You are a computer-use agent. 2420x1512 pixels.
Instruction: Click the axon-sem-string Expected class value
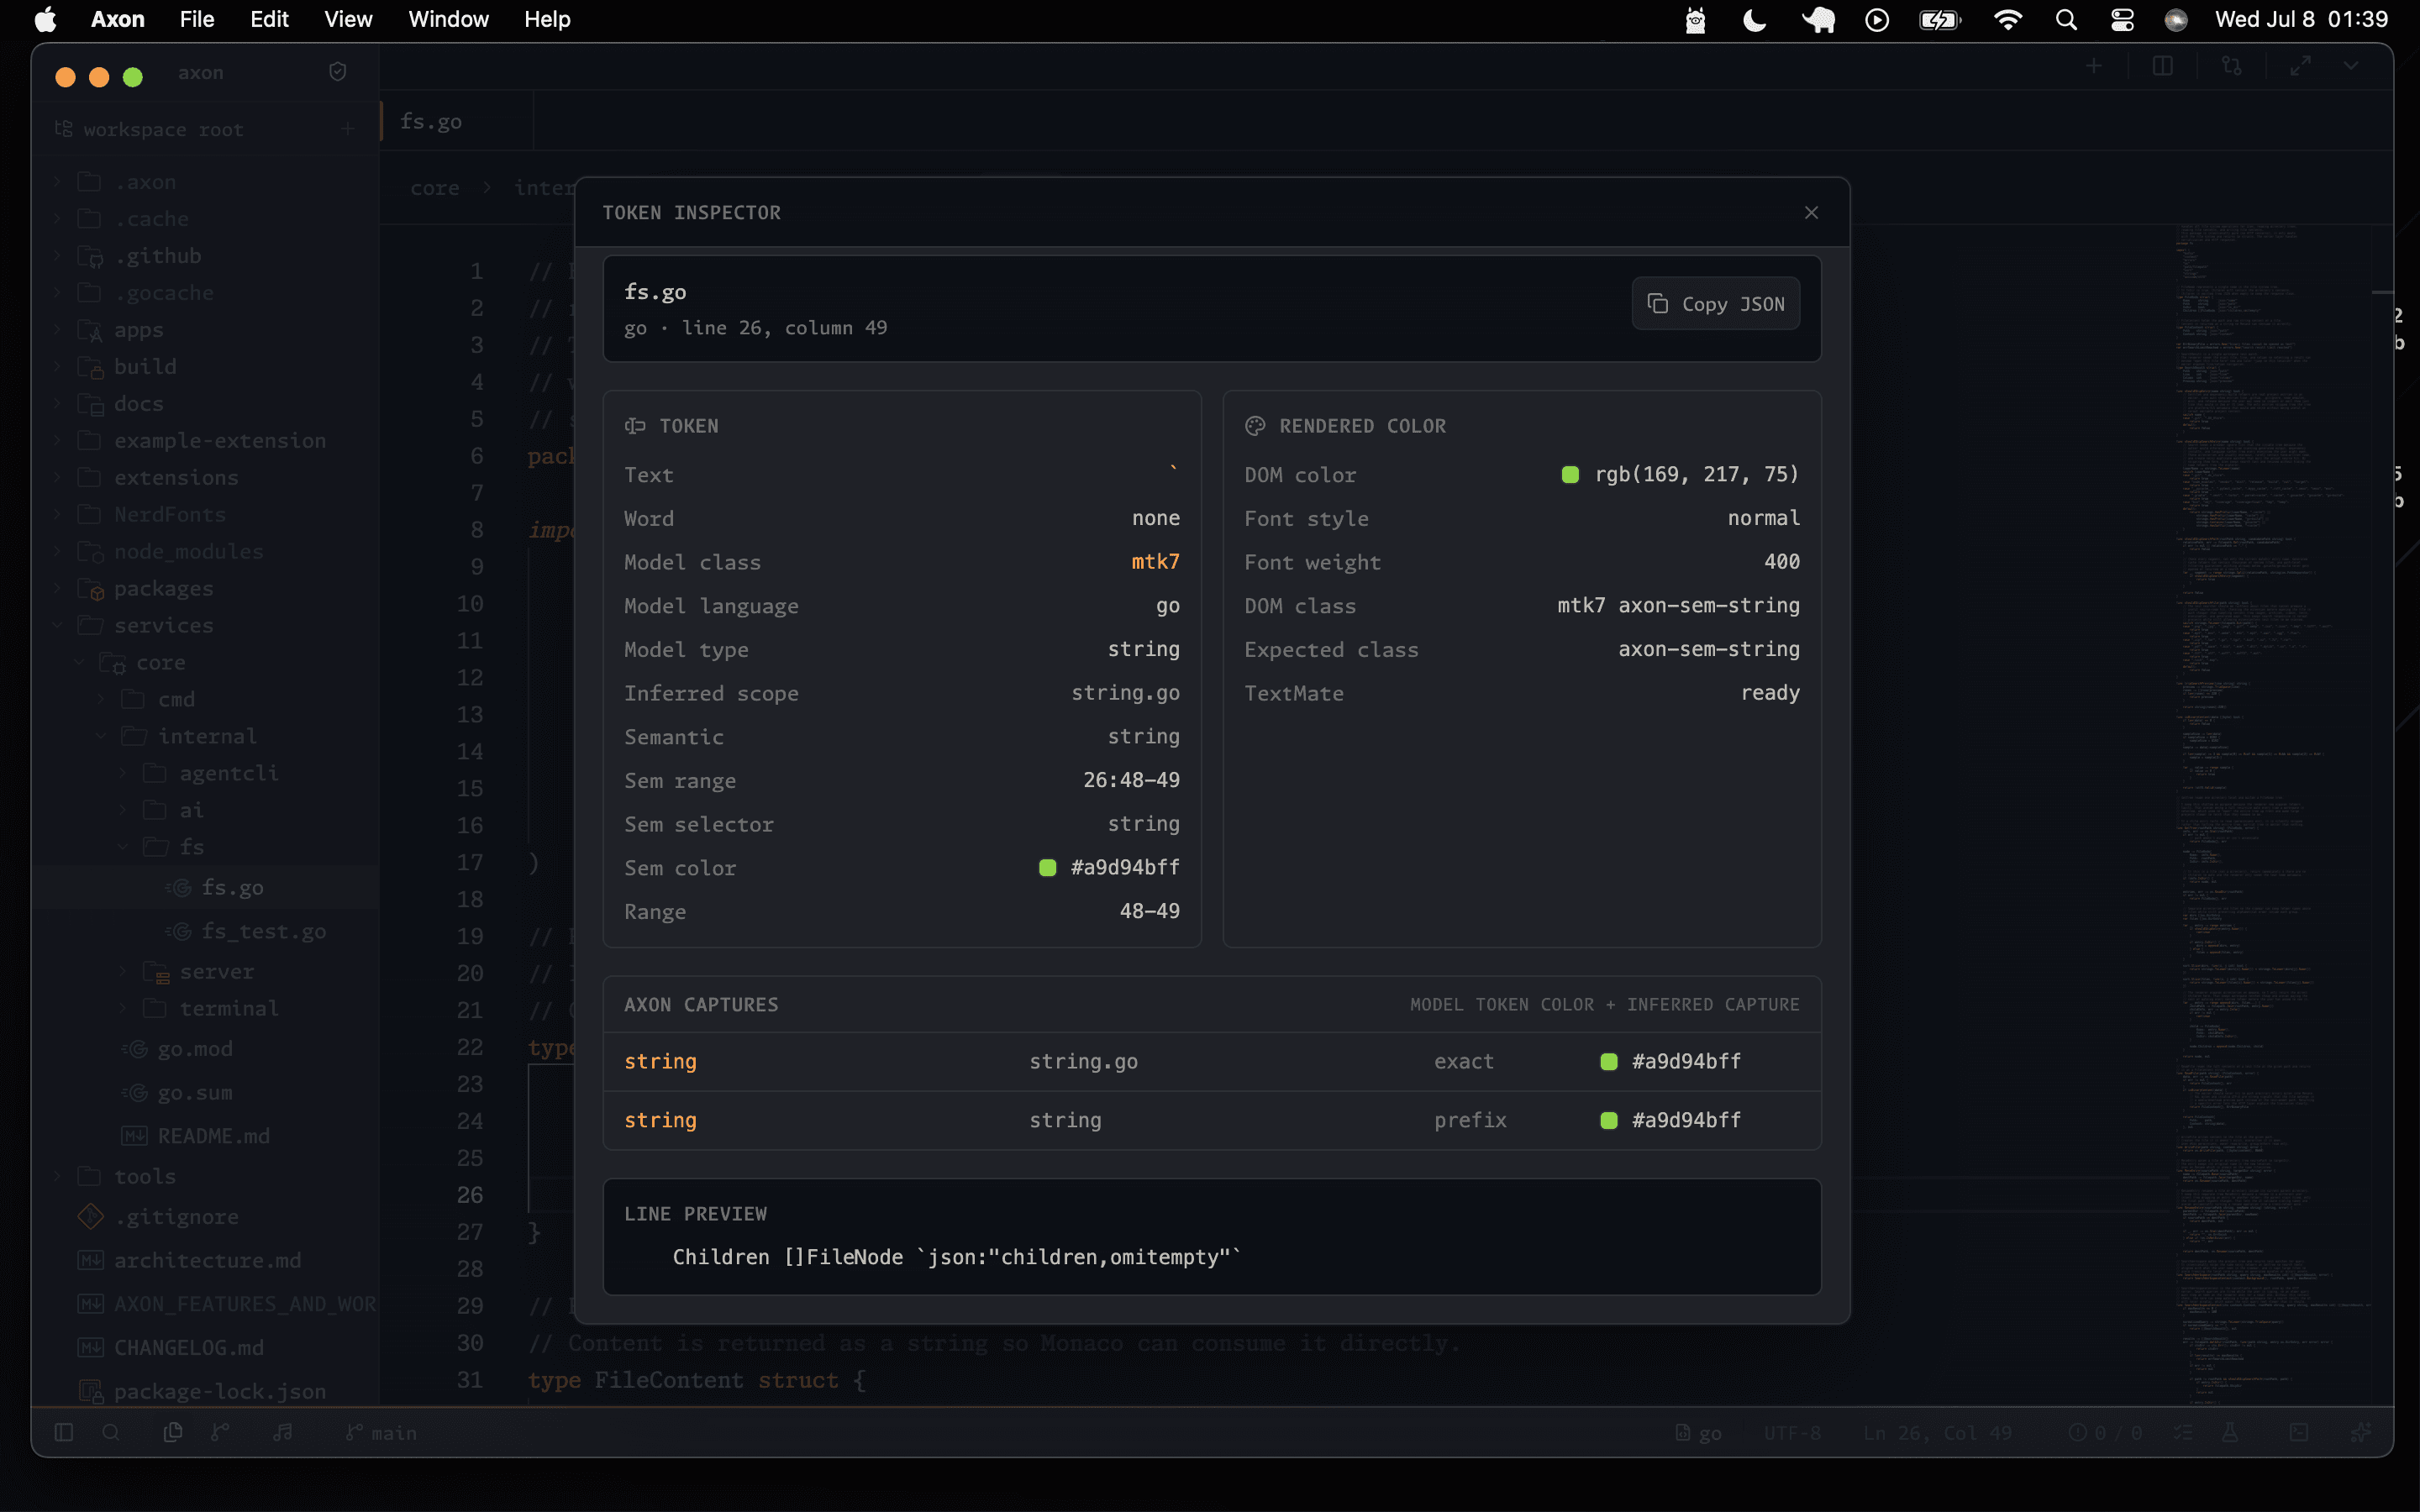(1709, 650)
